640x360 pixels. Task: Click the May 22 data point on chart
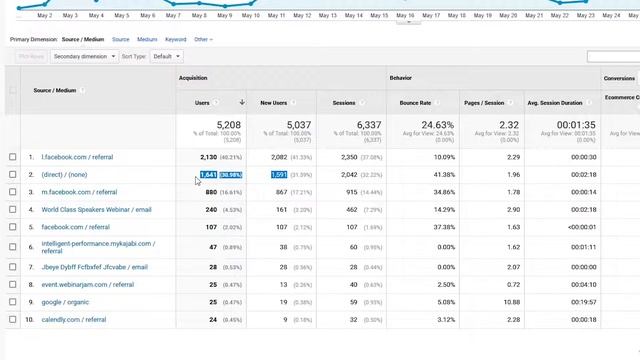coord(560,3)
